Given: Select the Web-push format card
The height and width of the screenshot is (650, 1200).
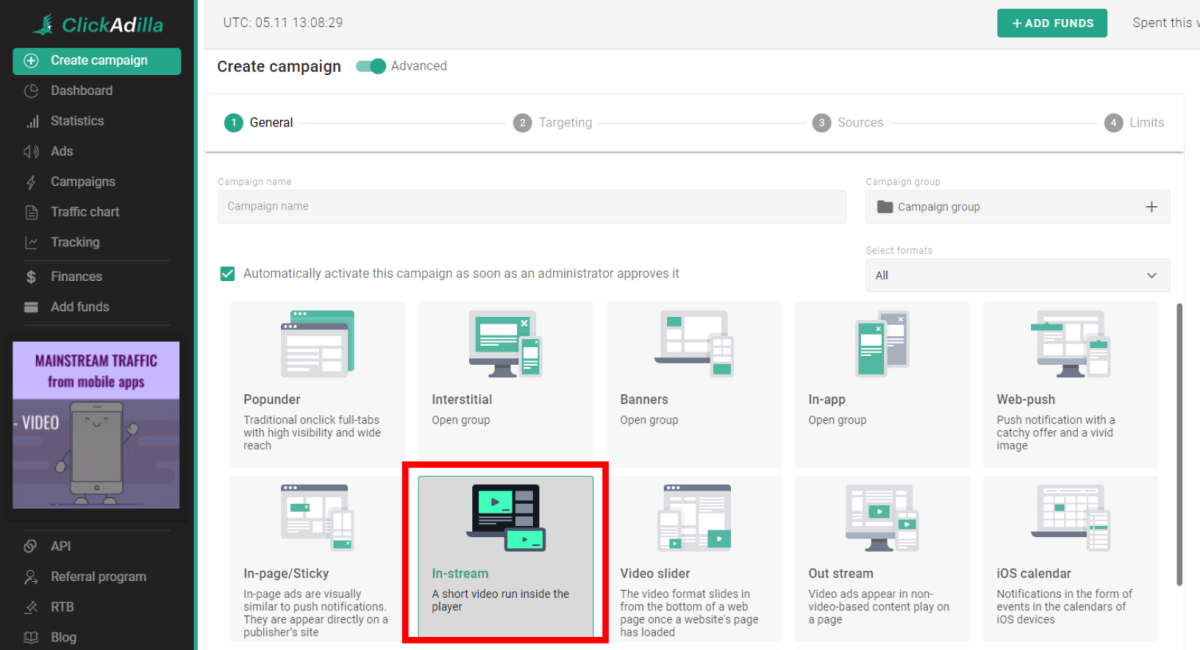Looking at the screenshot, I should [1070, 384].
